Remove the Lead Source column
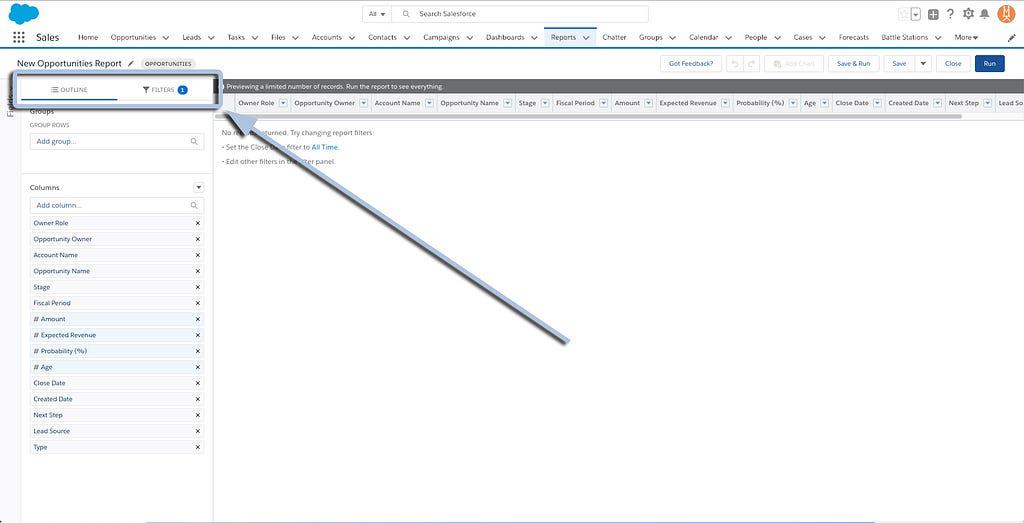1024x523 pixels. (197, 431)
